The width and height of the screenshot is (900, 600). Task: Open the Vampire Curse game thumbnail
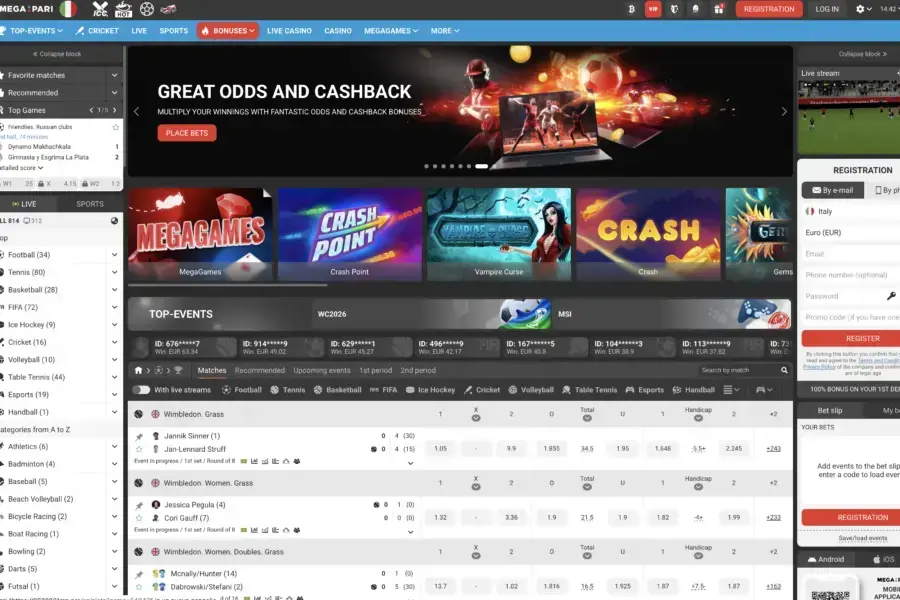pos(499,234)
